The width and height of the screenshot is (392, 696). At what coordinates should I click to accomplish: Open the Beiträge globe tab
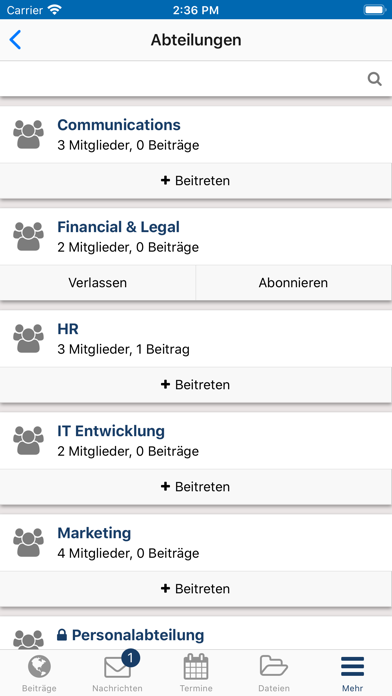click(x=39, y=674)
